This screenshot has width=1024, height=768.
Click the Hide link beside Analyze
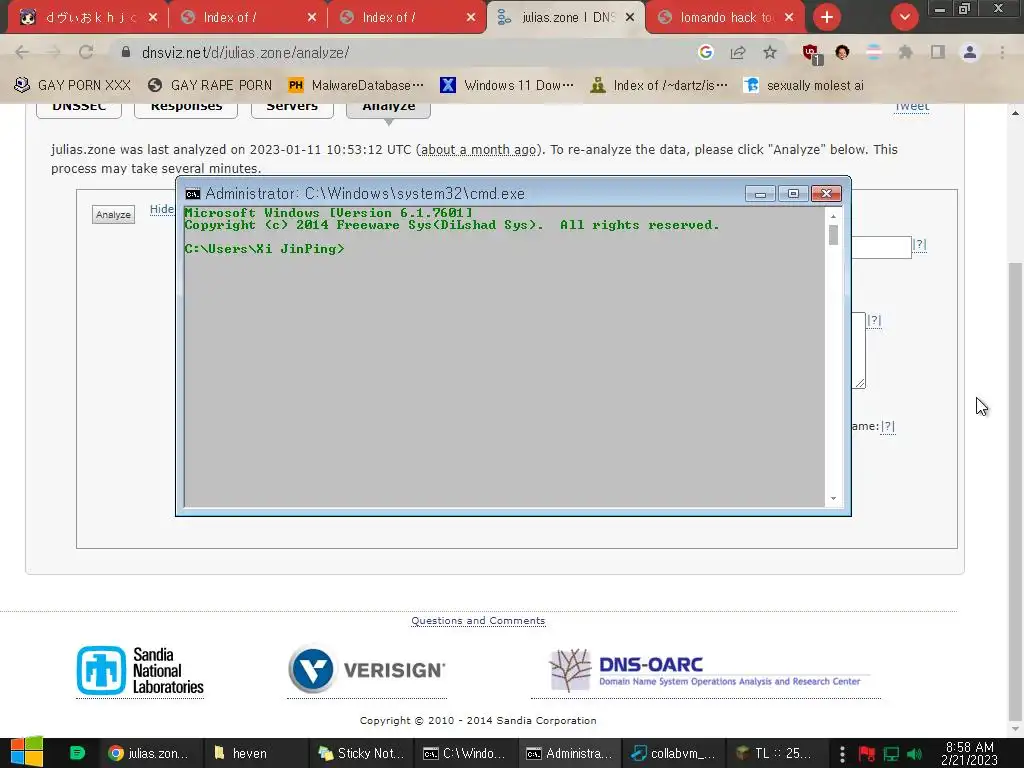[x=162, y=209]
